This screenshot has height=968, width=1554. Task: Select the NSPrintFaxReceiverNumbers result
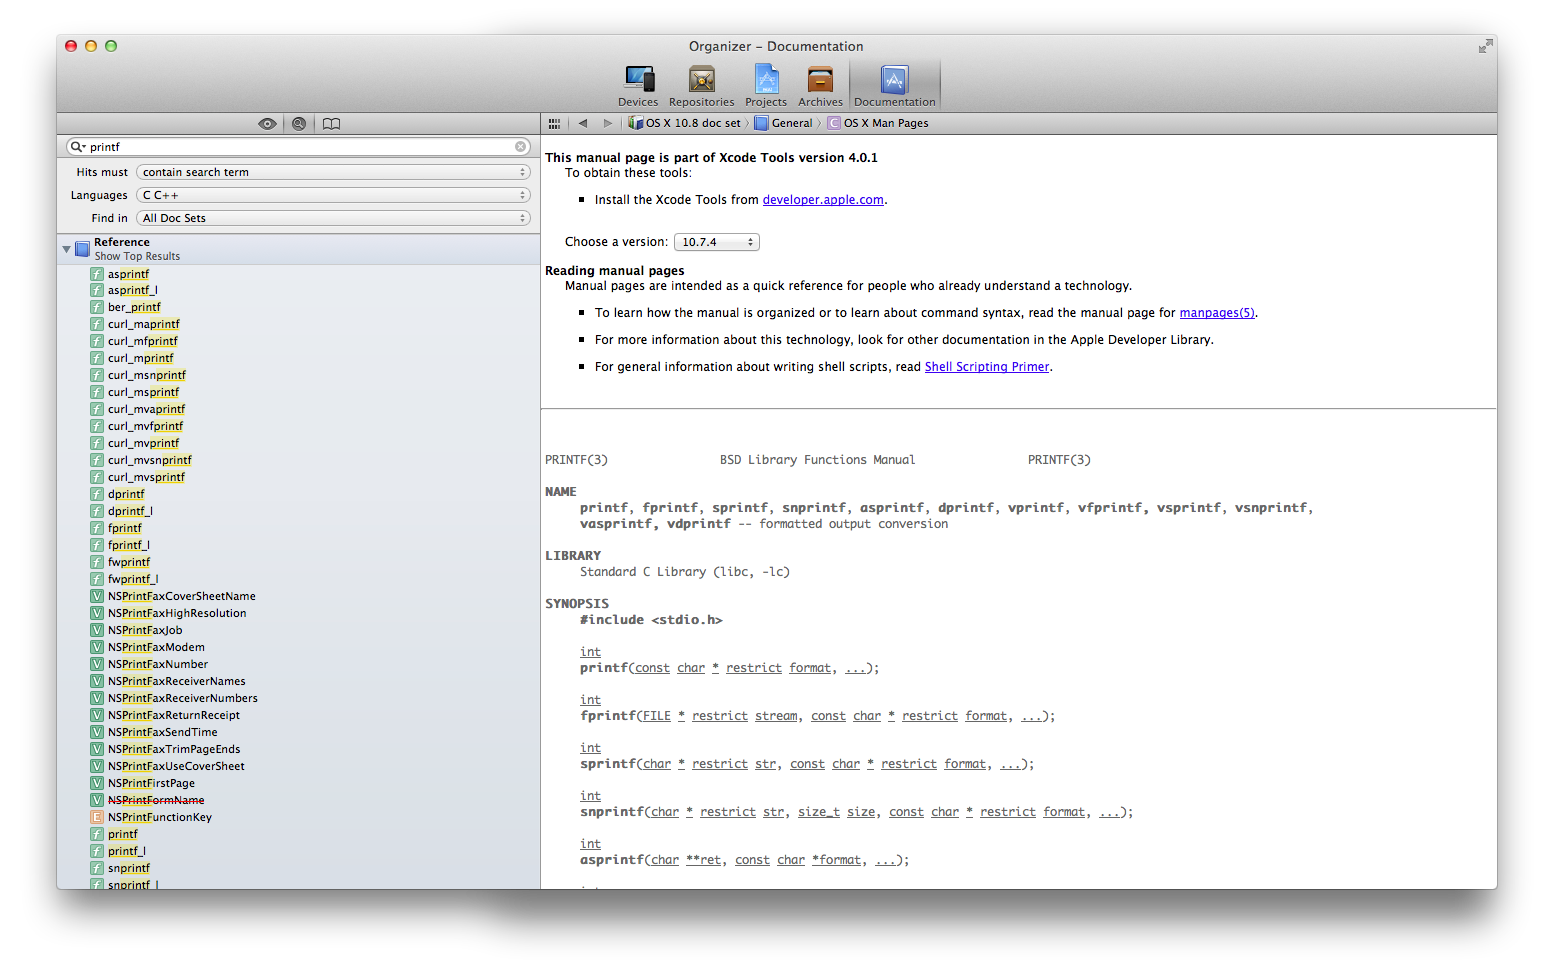(x=183, y=698)
